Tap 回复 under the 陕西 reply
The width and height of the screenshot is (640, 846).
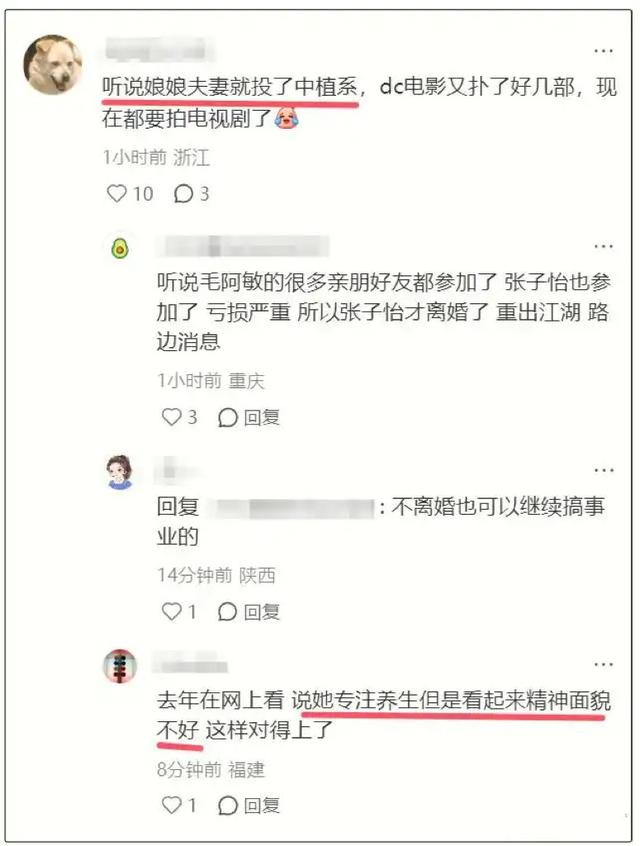coord(249,612)
